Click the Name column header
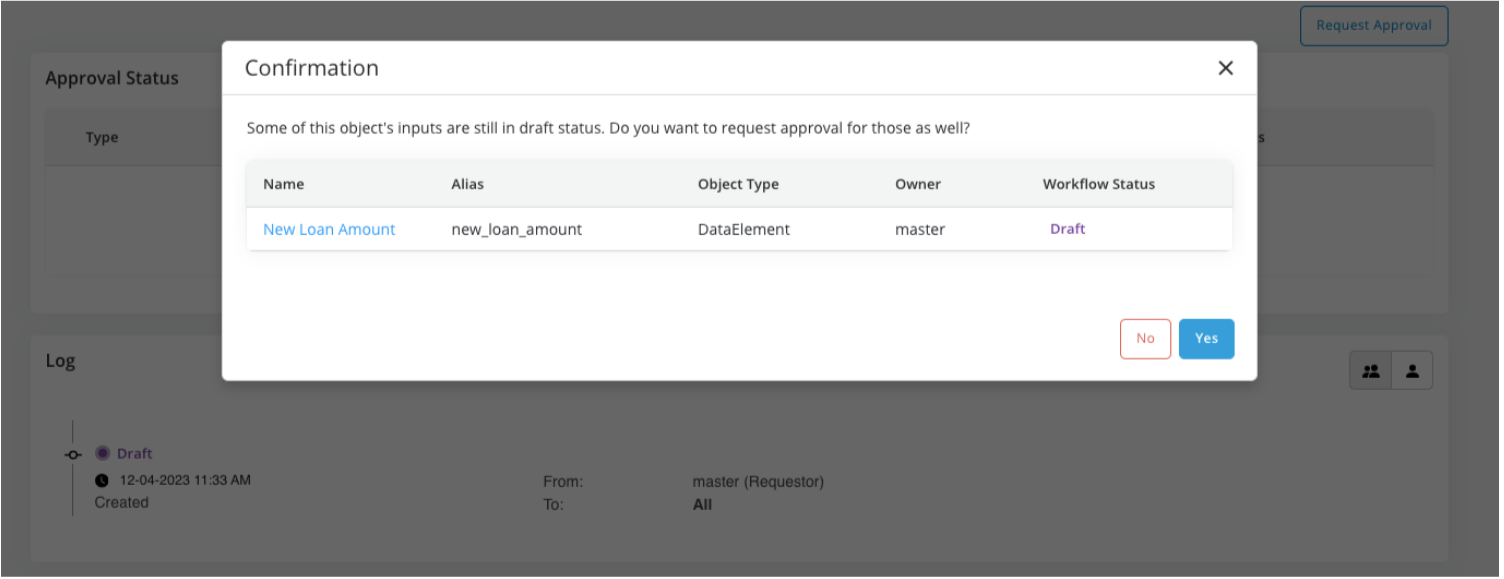1504x579 pixels. pos(283,184)
